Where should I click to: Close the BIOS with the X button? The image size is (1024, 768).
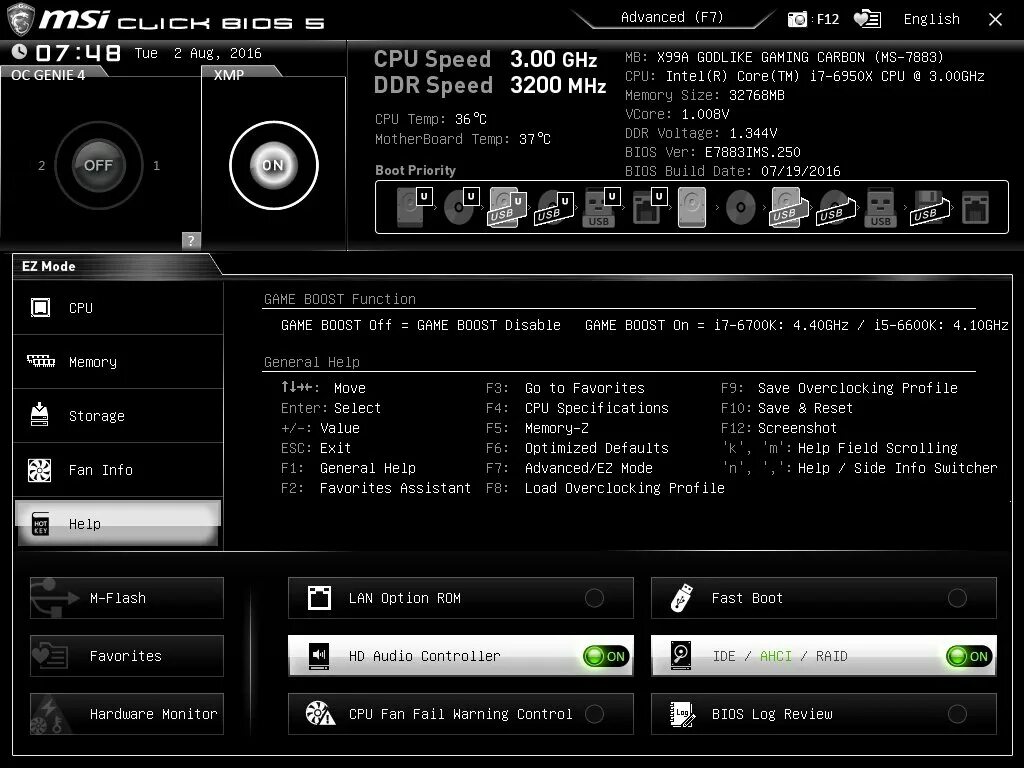click(x=995, y=20)
